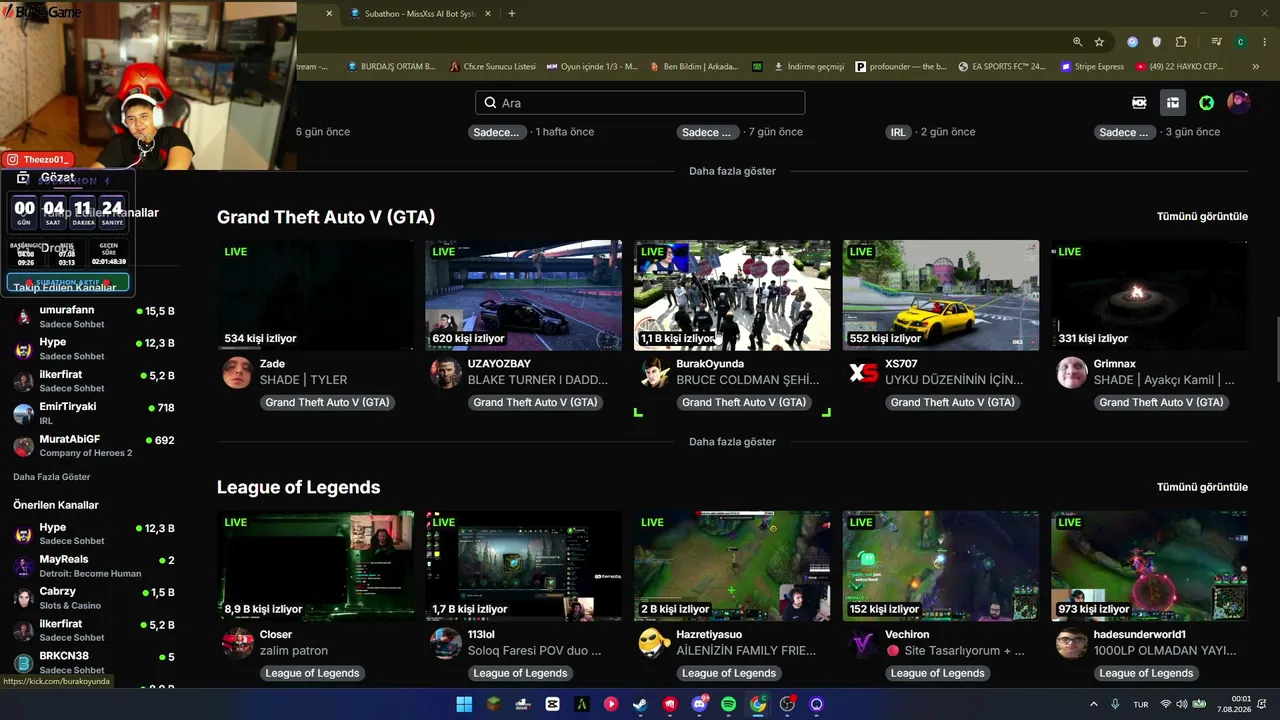Open Chrome zoom magnifier in address bar
Viewport: 1280px width, 720px height.
pos(1077,42)
